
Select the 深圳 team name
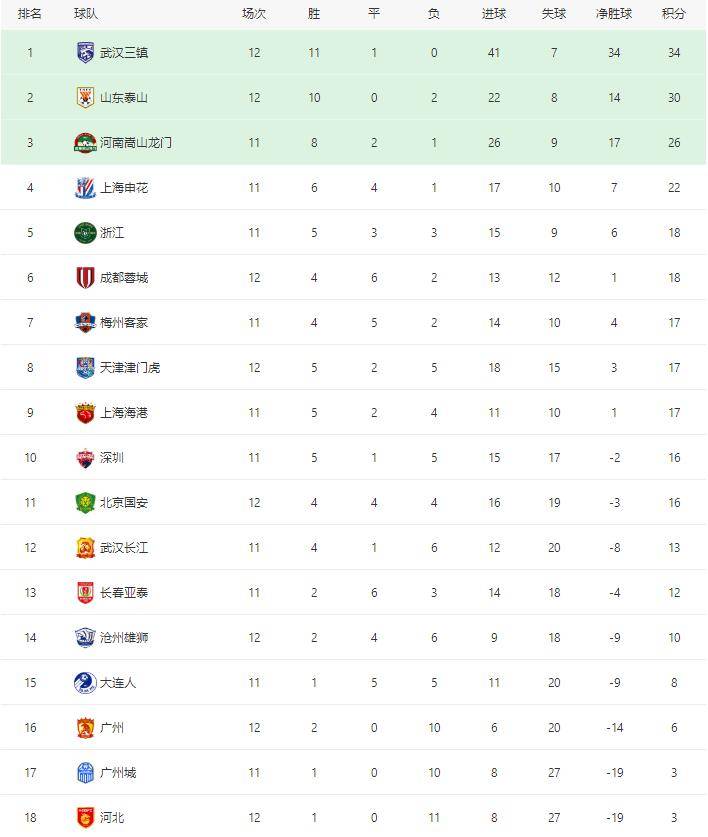pyautogui.click(x=112, y=458)
